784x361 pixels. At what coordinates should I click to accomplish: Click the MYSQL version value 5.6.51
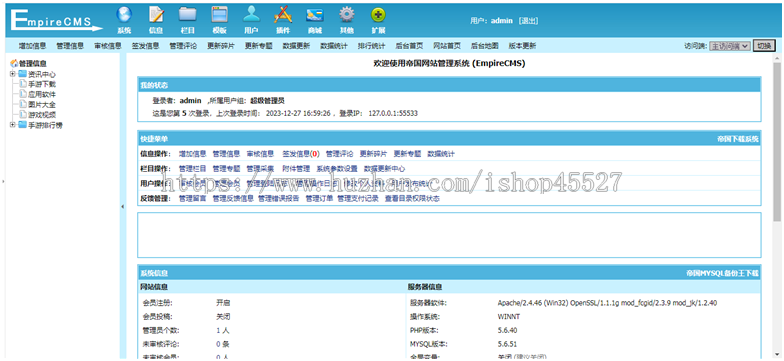click(507, 344)
